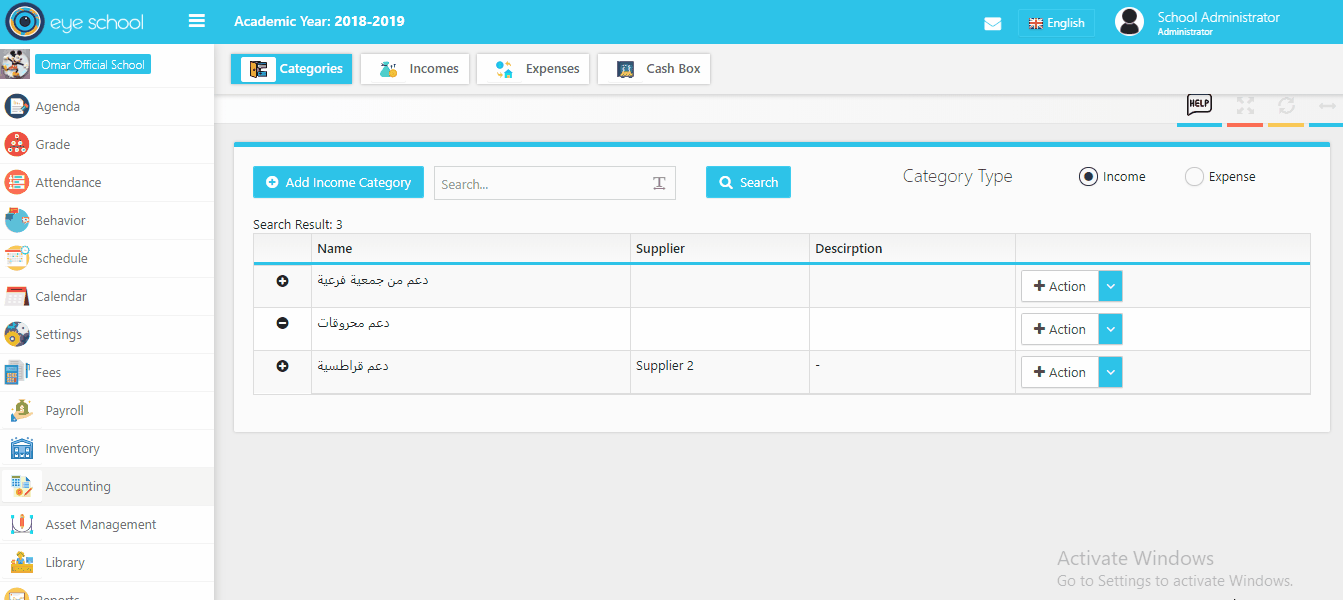This screenshot has height=600, width=1343.
Task: Open the Asset Management sidebar icon
Action: click(x=22, y=524)
